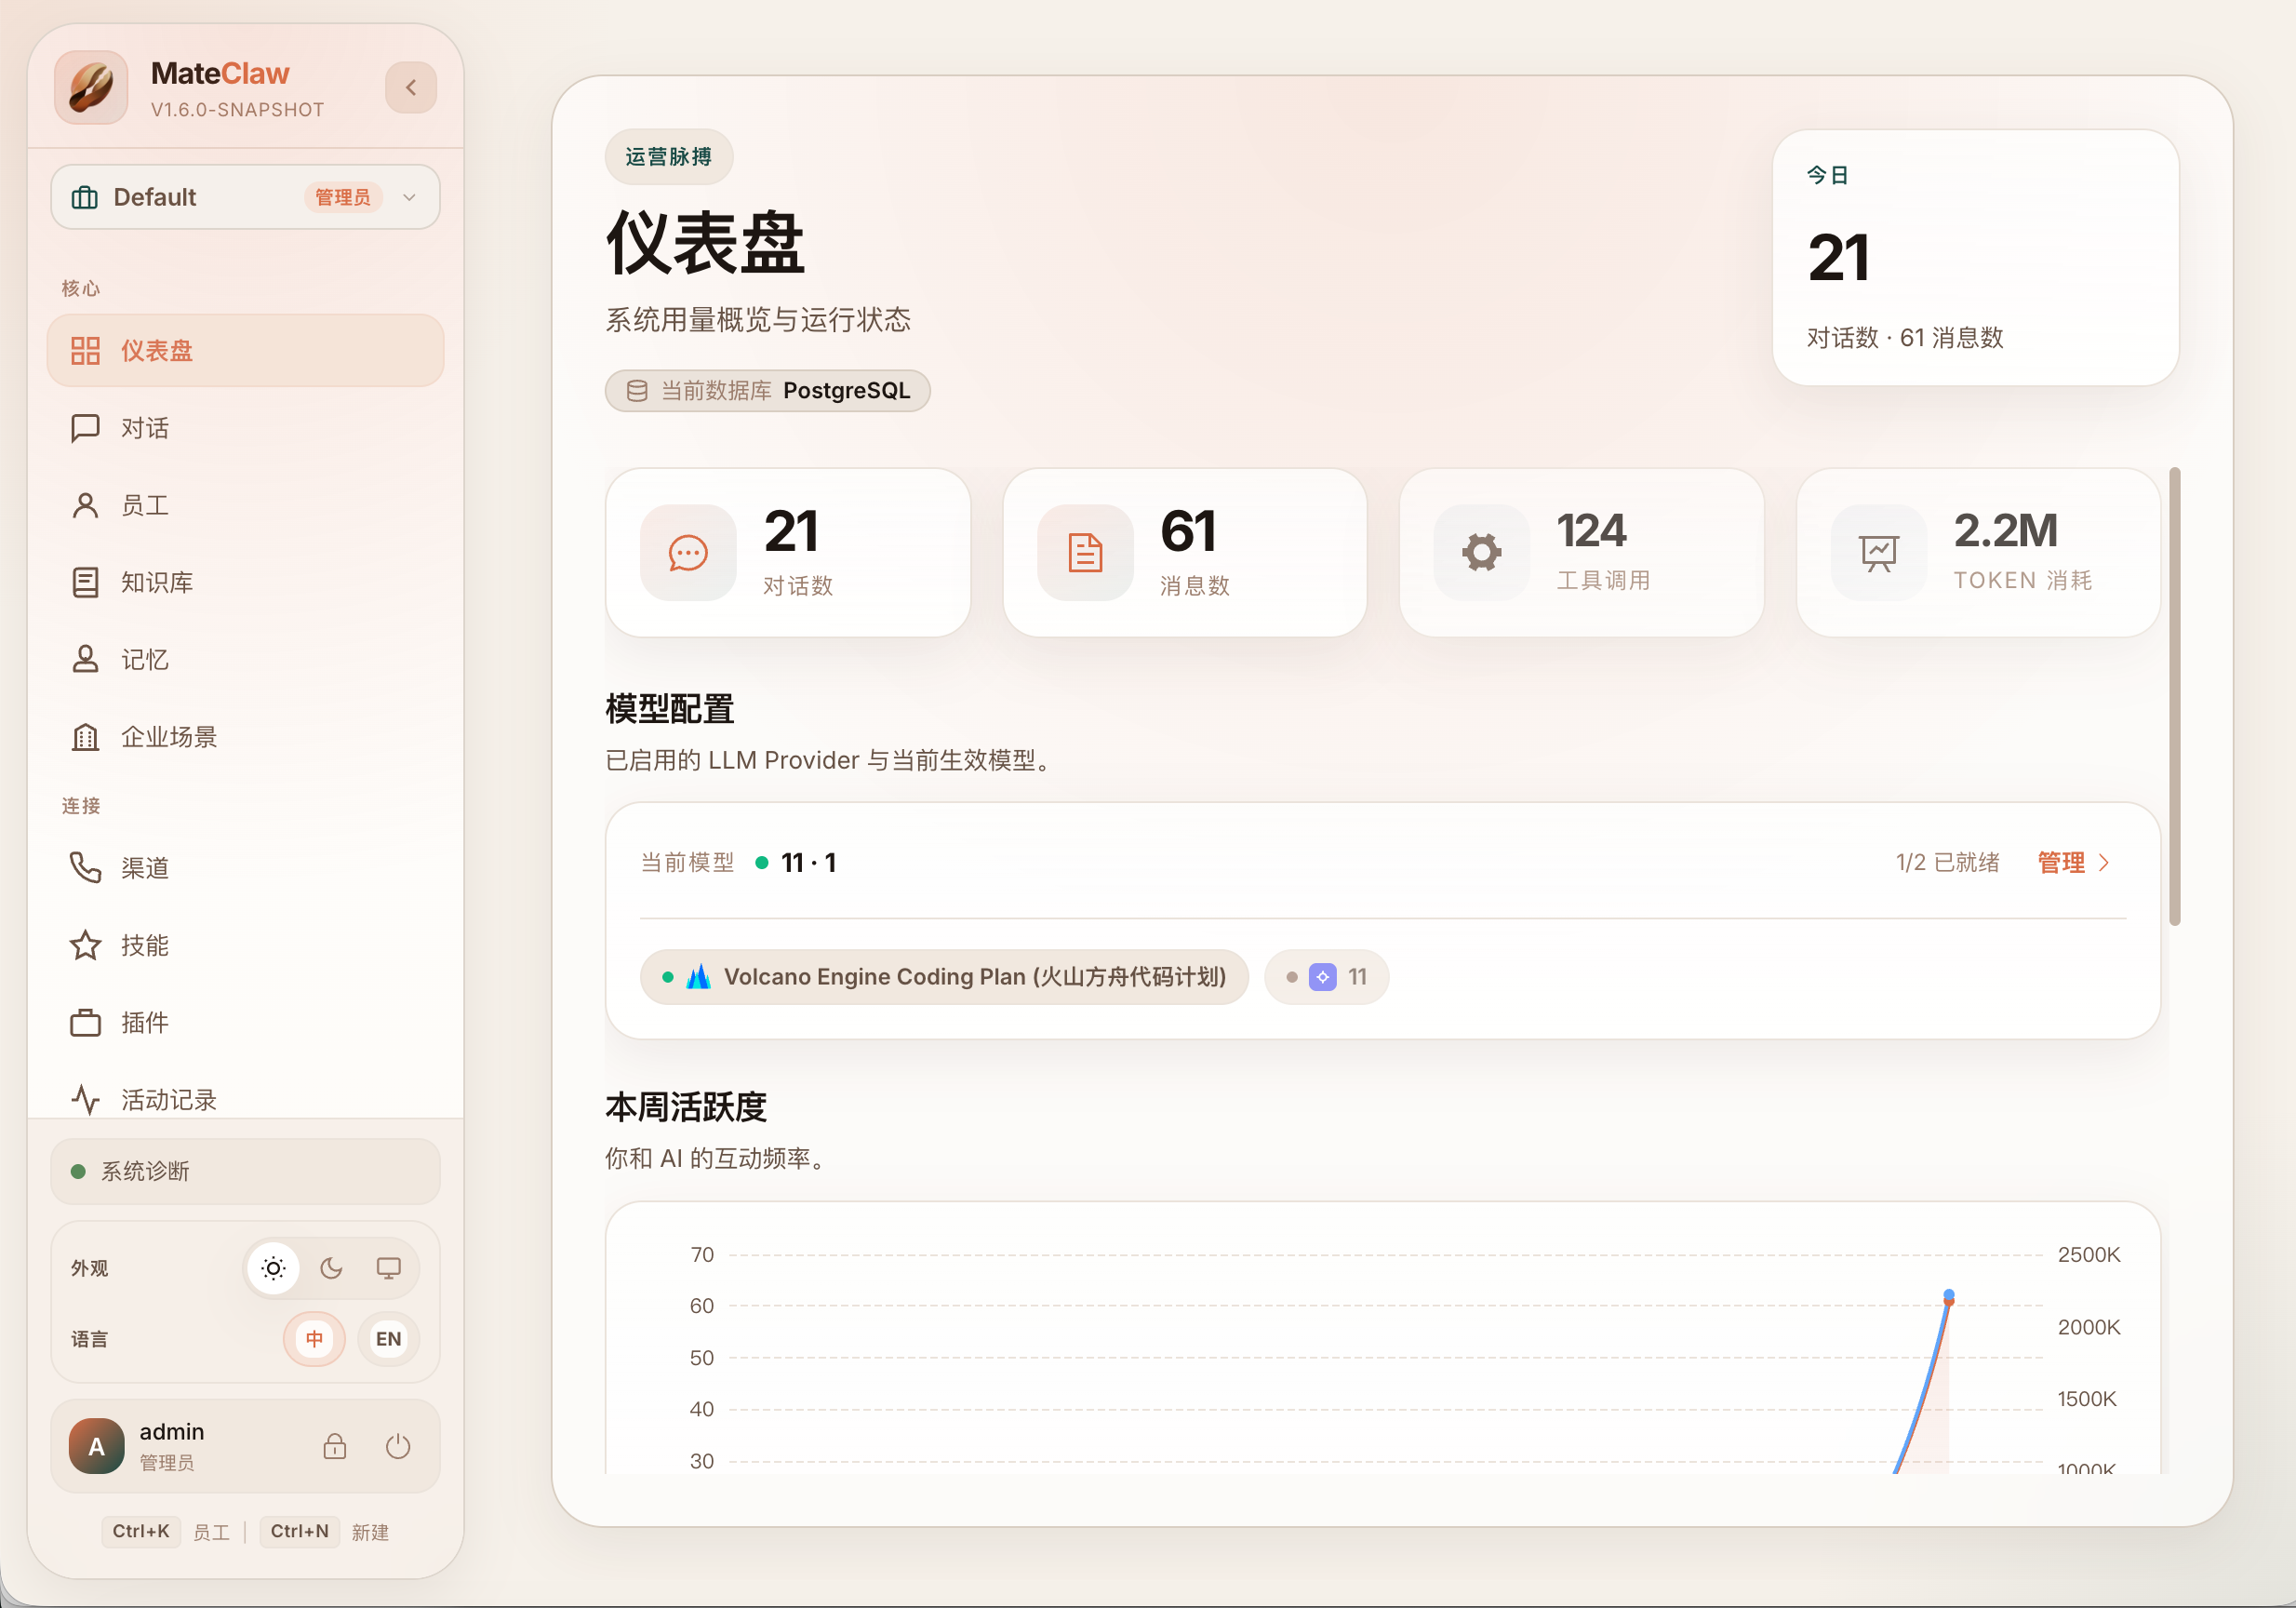Viewport: 2296px width, 1608px height.
Task: Navigate to 记忆 memory page
Action: tap(245, 660)
